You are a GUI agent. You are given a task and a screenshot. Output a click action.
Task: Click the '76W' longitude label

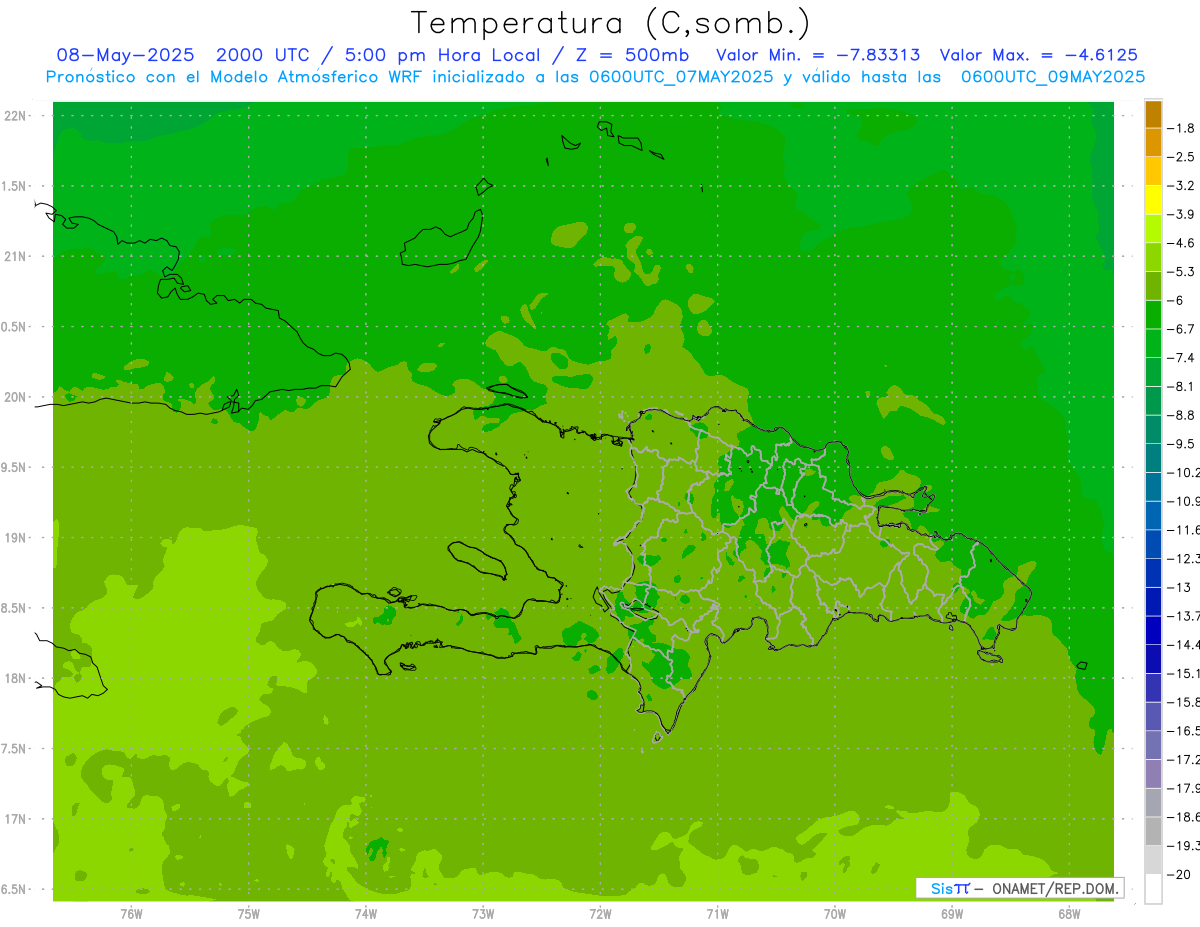(131, 914)
